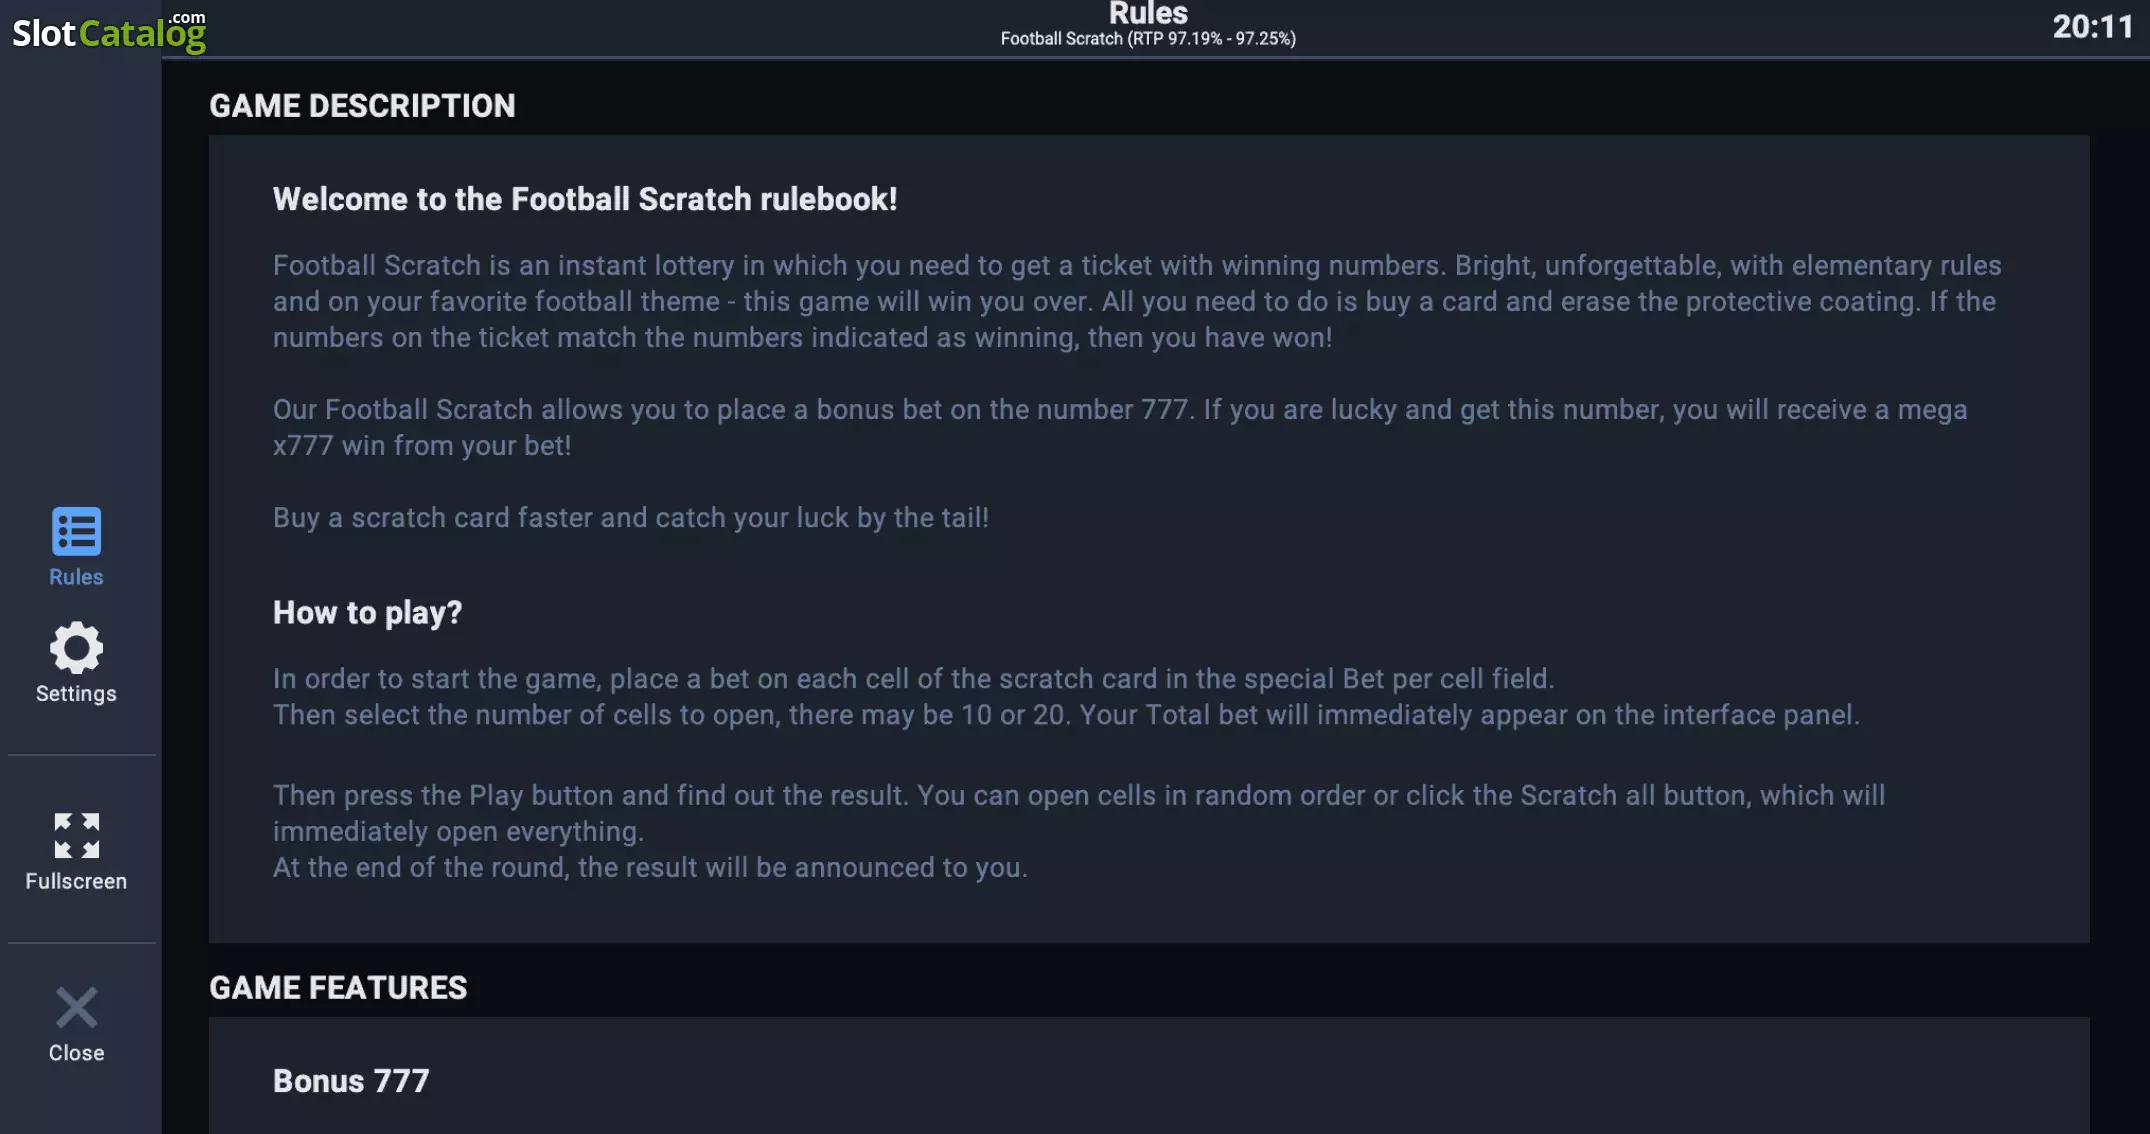The width and height of the screenshot is (2150, 1134).
Task: Open the Rules list icon
Action: pyautogui.click(x=76, y=531)
